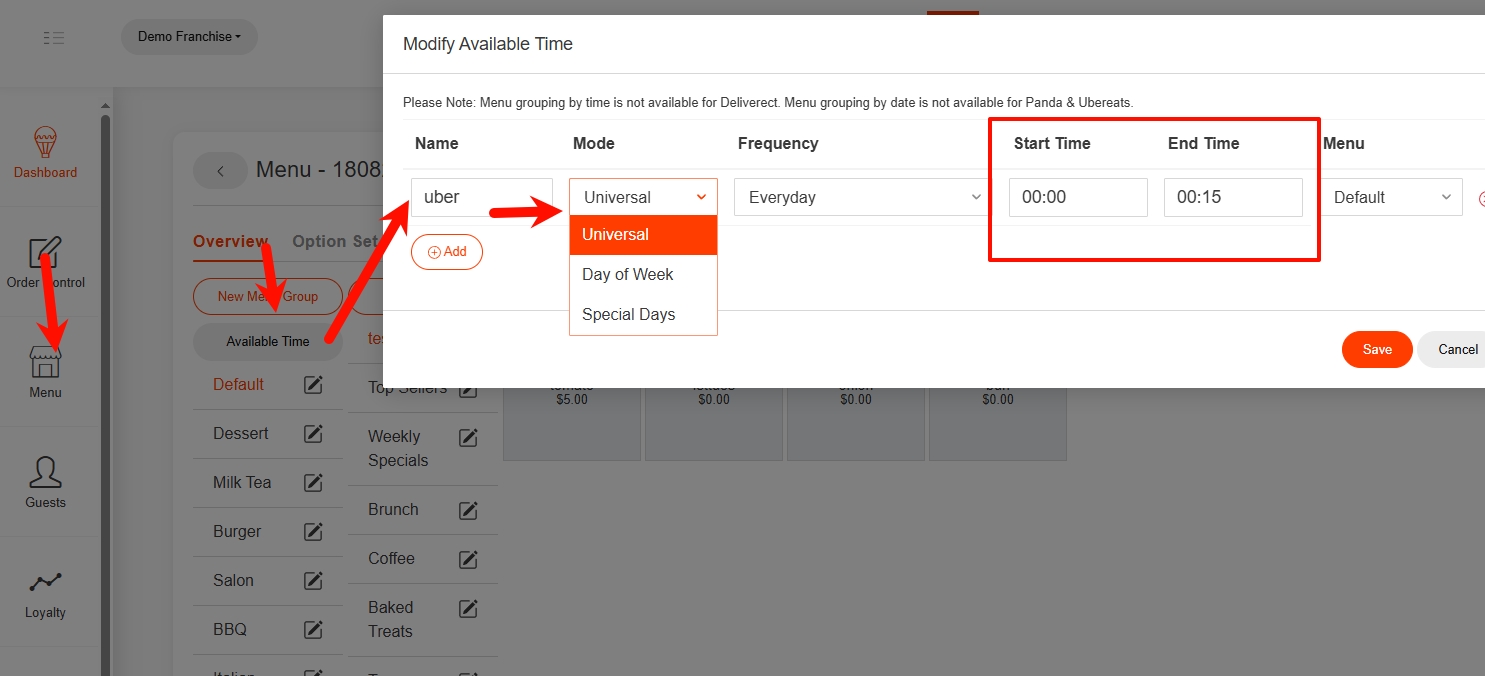The height and width of the screenshot is (676, 1485).
Task: Click the edit icon beside Brunch
Action: click(x=468, y=510)
